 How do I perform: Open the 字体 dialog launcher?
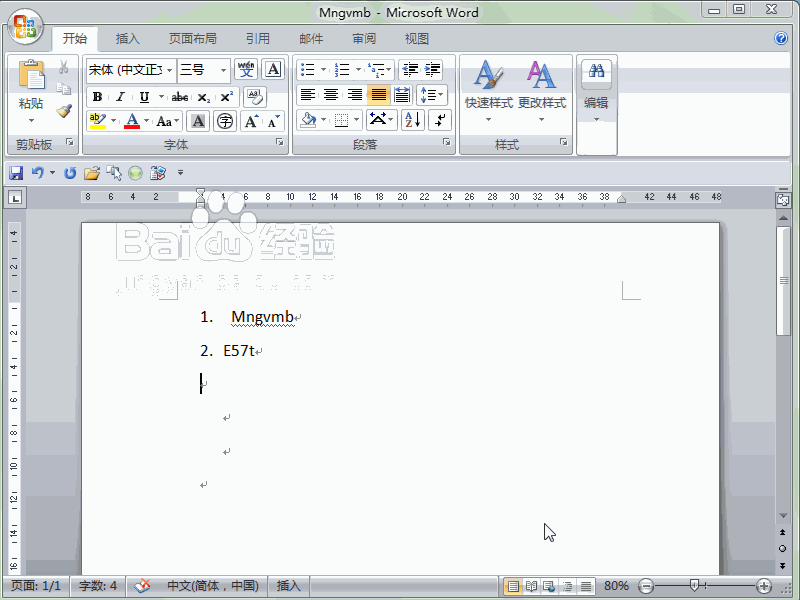(x=280, y=142)
